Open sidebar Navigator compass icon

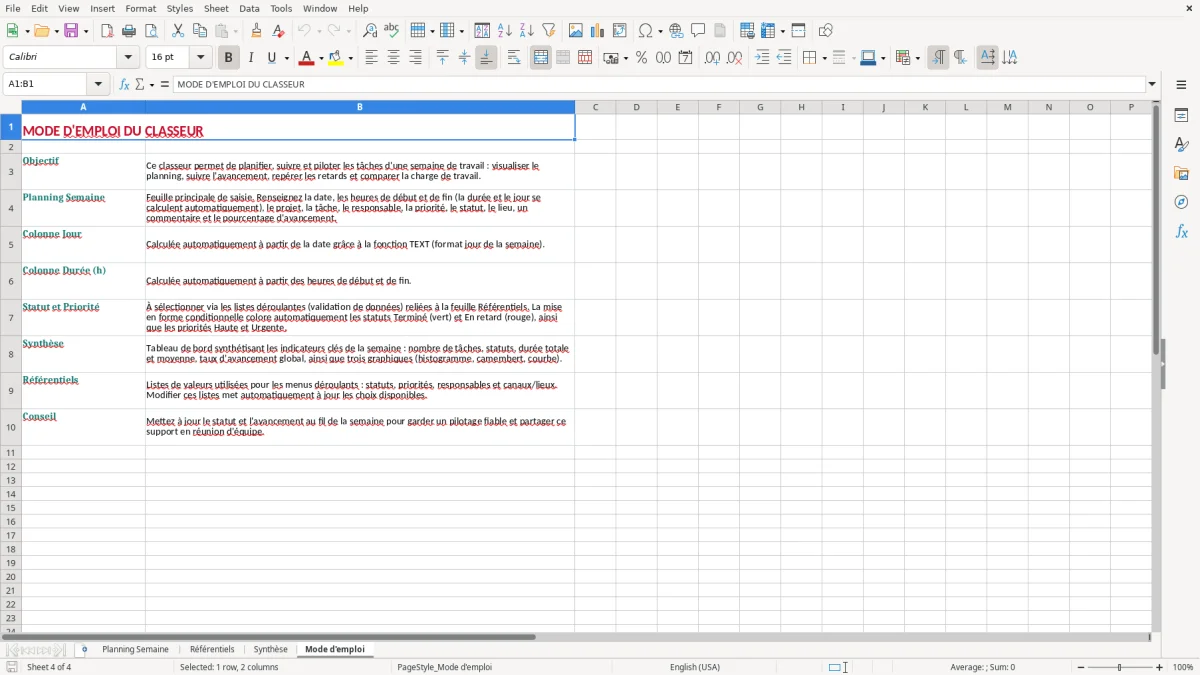pos(1181,202)
